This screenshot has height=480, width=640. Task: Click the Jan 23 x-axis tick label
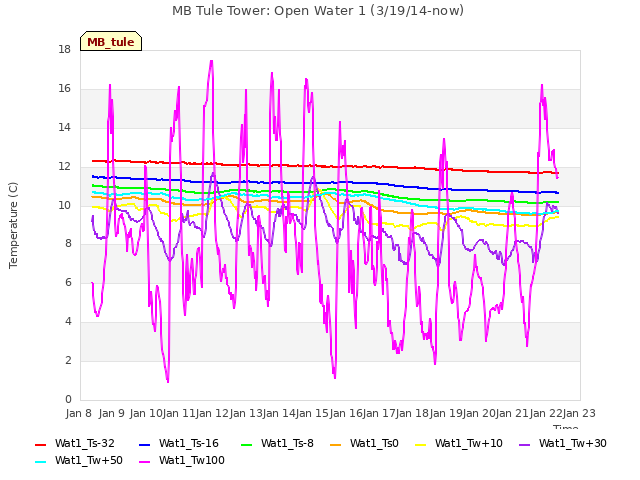(x=579, y=413)
